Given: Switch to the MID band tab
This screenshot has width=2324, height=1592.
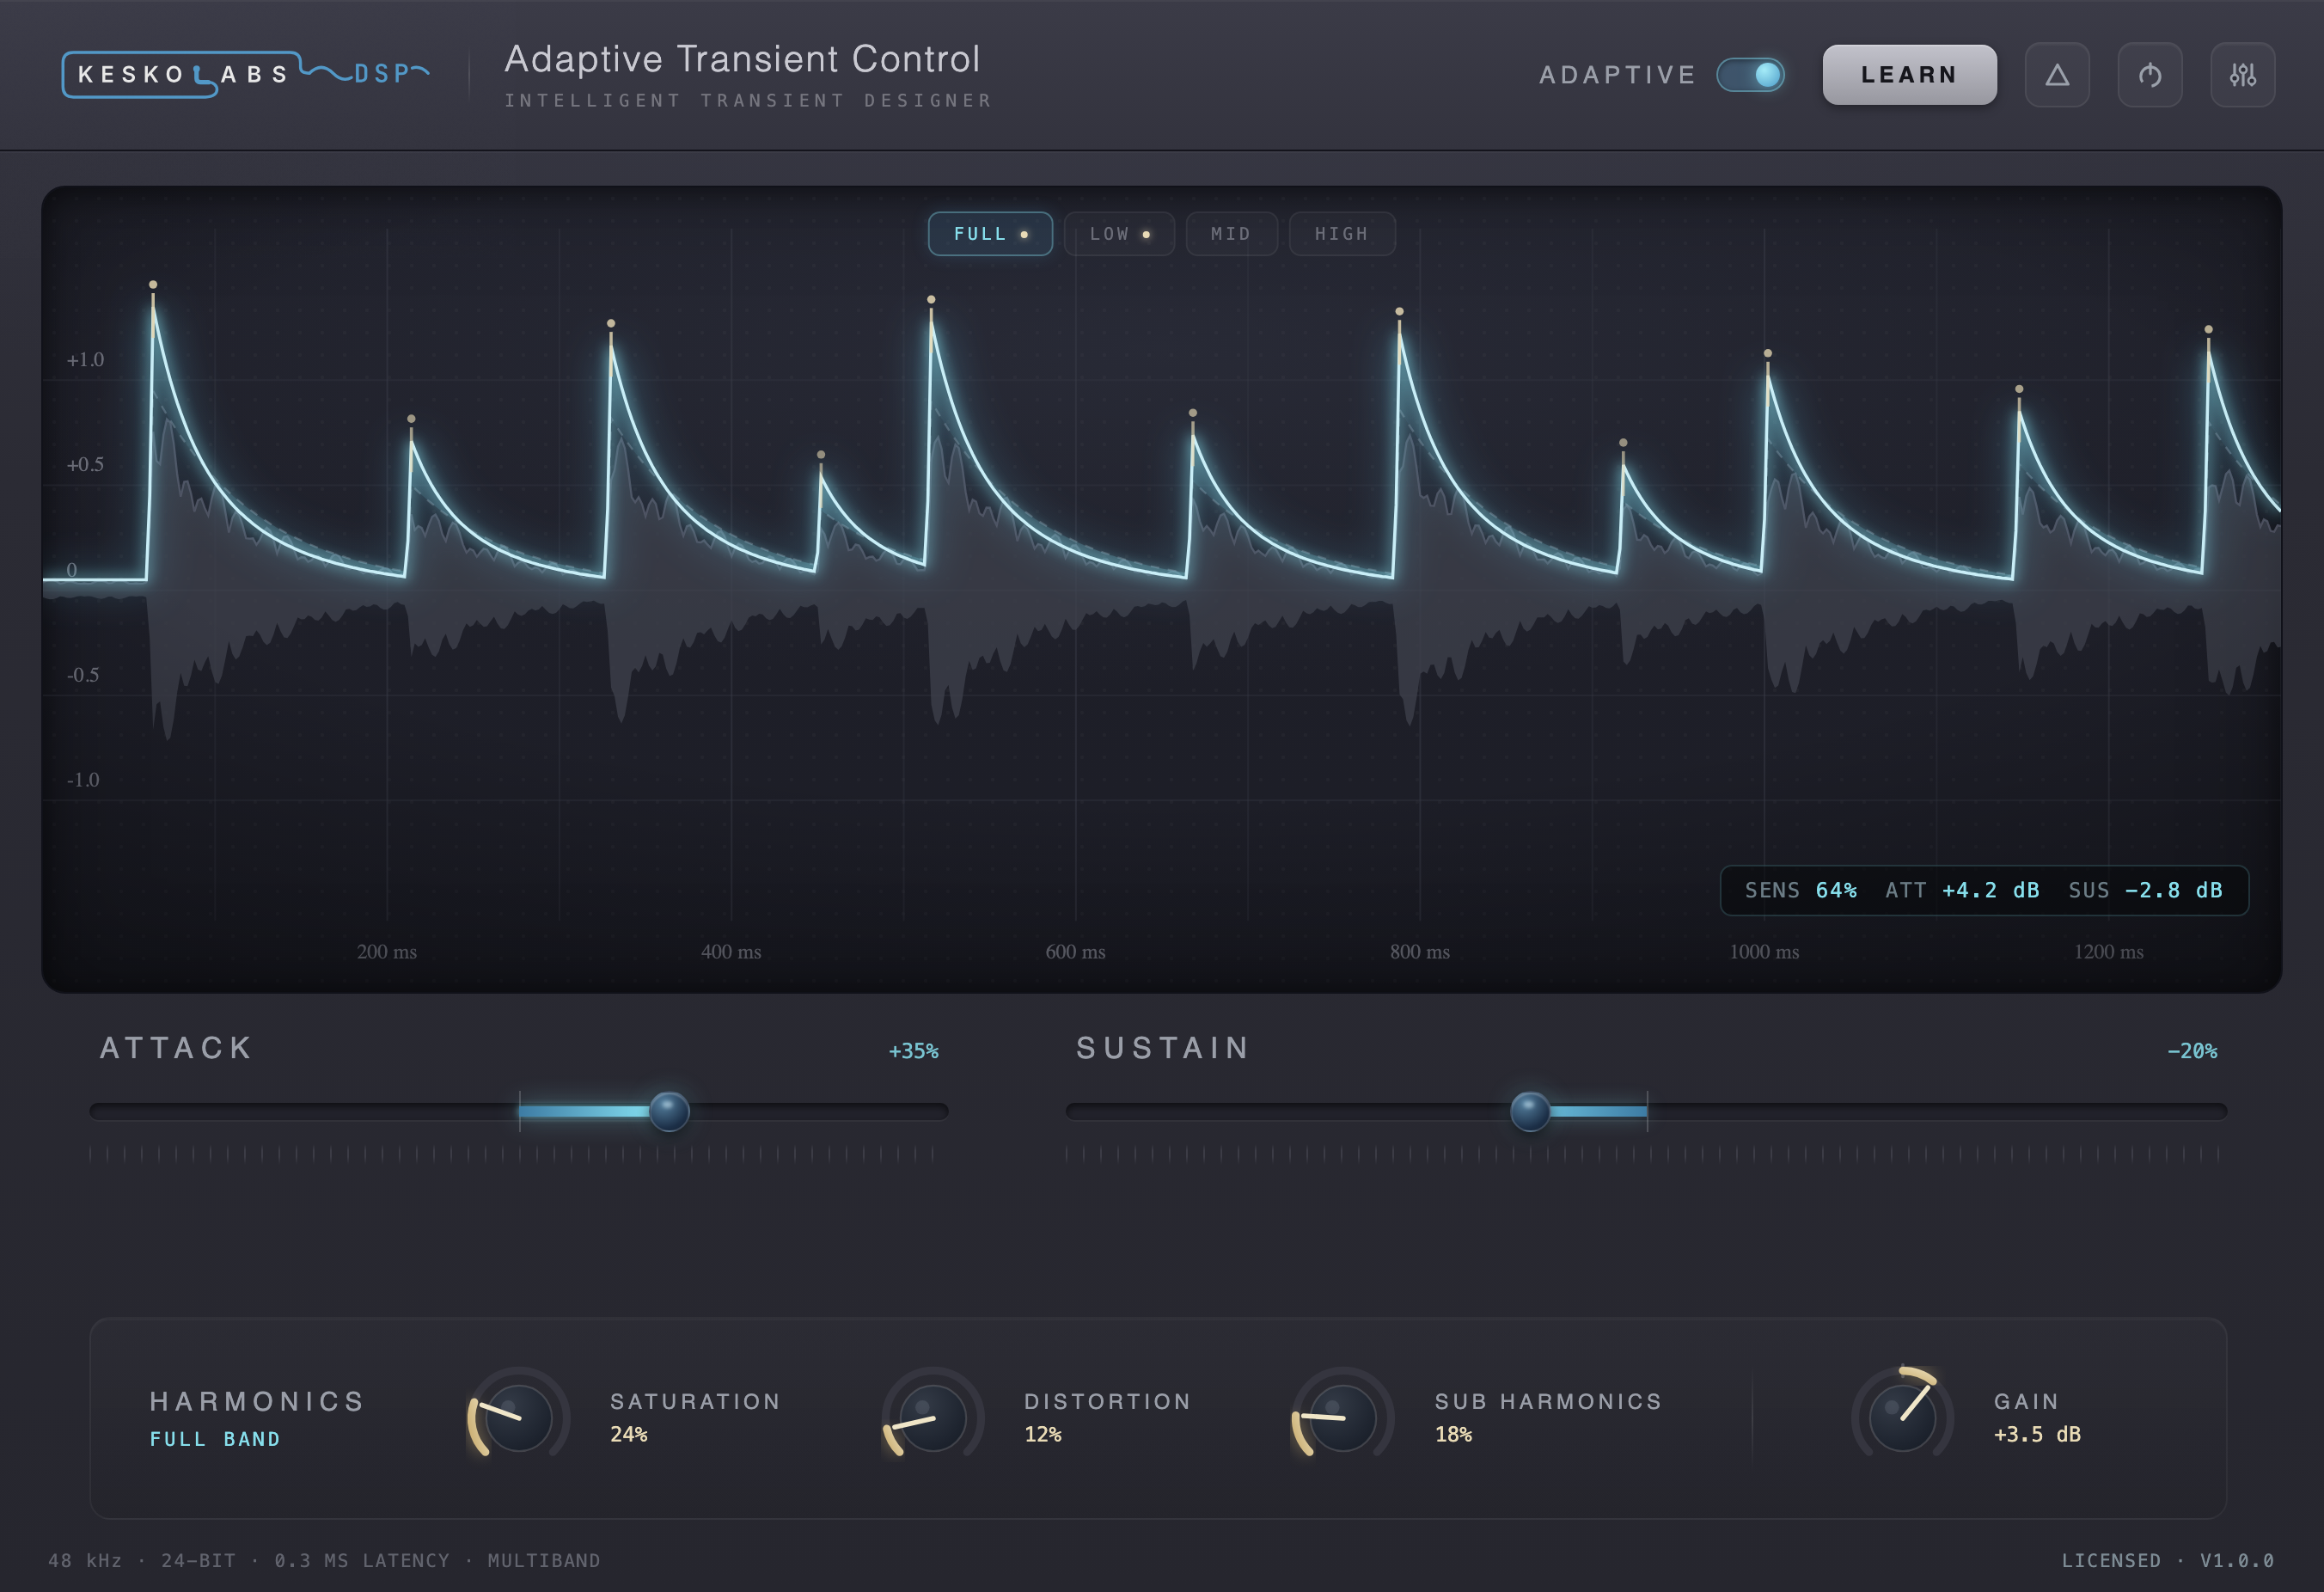Looking at the screenshot, I should (x=1231, y=234).
